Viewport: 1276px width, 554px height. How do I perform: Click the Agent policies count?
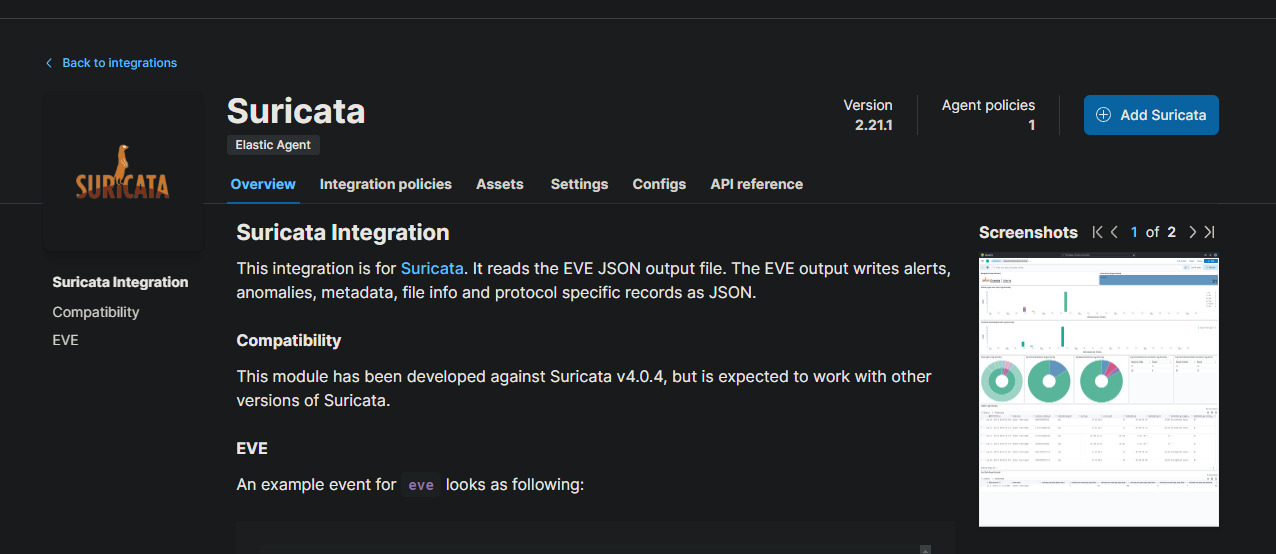tap(1031, 125)
